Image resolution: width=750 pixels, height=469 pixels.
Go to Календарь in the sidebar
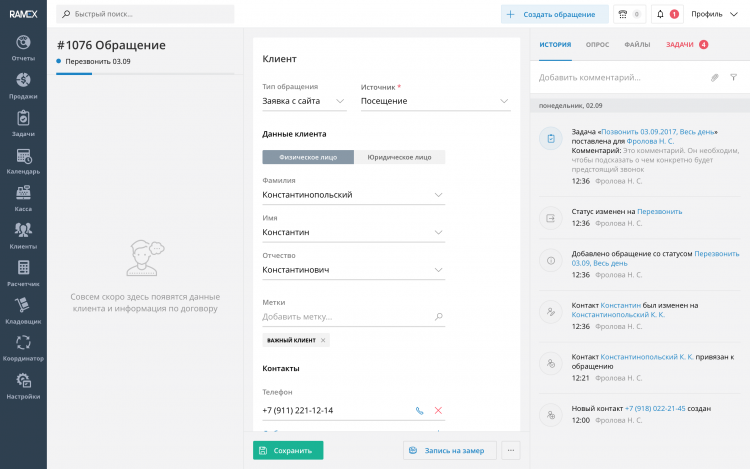[23, 161]
